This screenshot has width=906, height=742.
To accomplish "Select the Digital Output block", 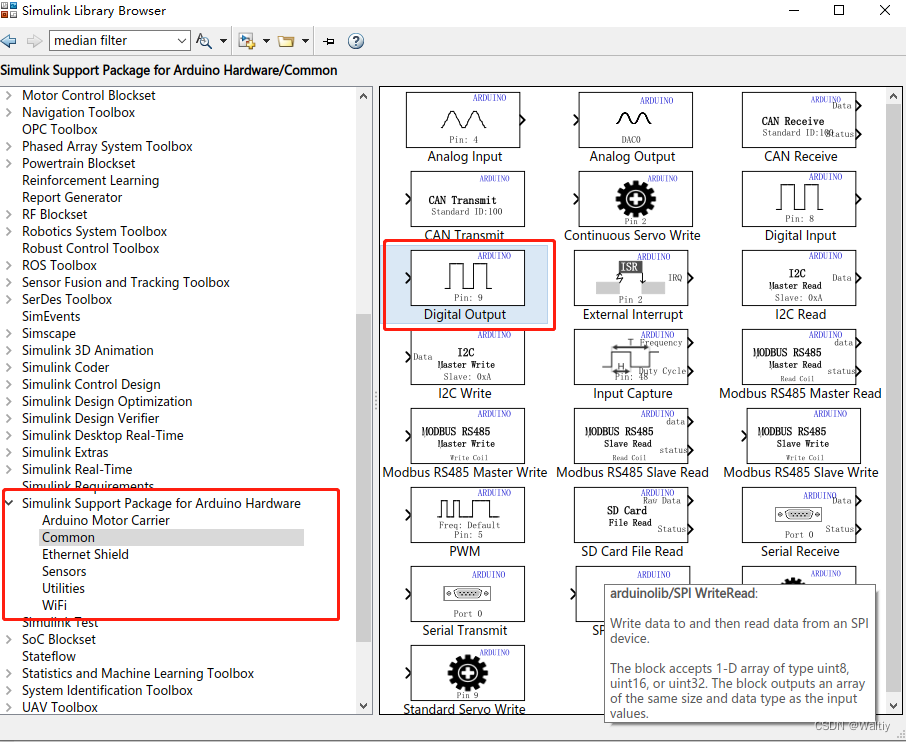I will coord(465,278).
